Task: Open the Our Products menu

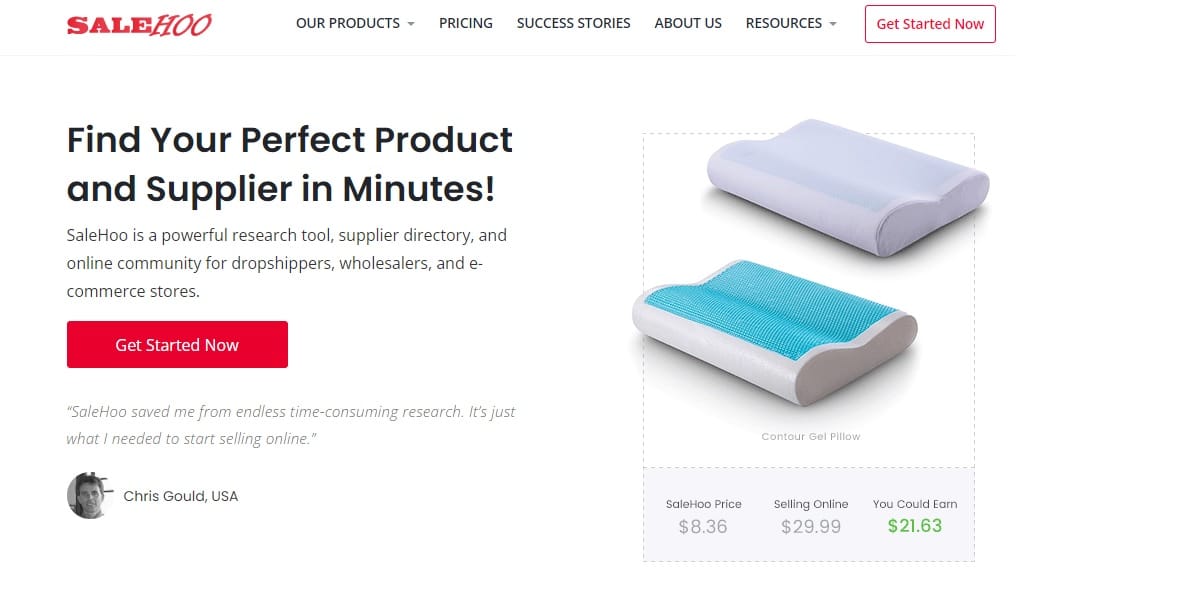Action: point(348,23)
